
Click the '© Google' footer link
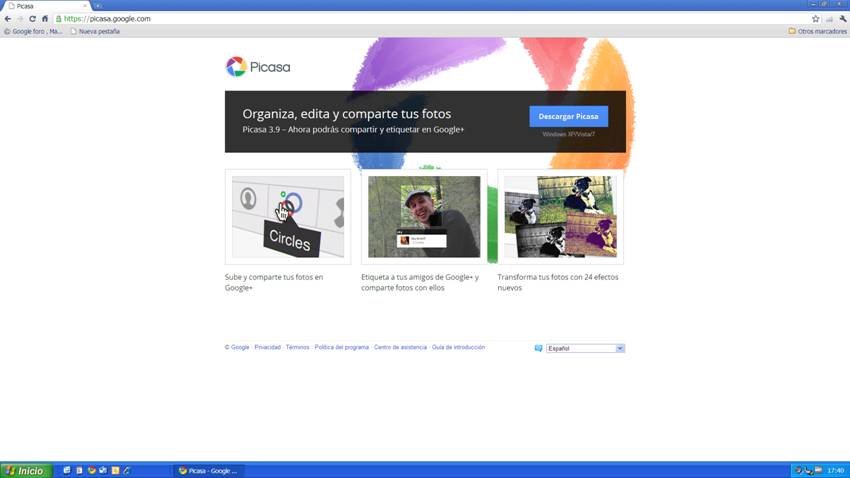pyautogui.click(x=237, y=347)
